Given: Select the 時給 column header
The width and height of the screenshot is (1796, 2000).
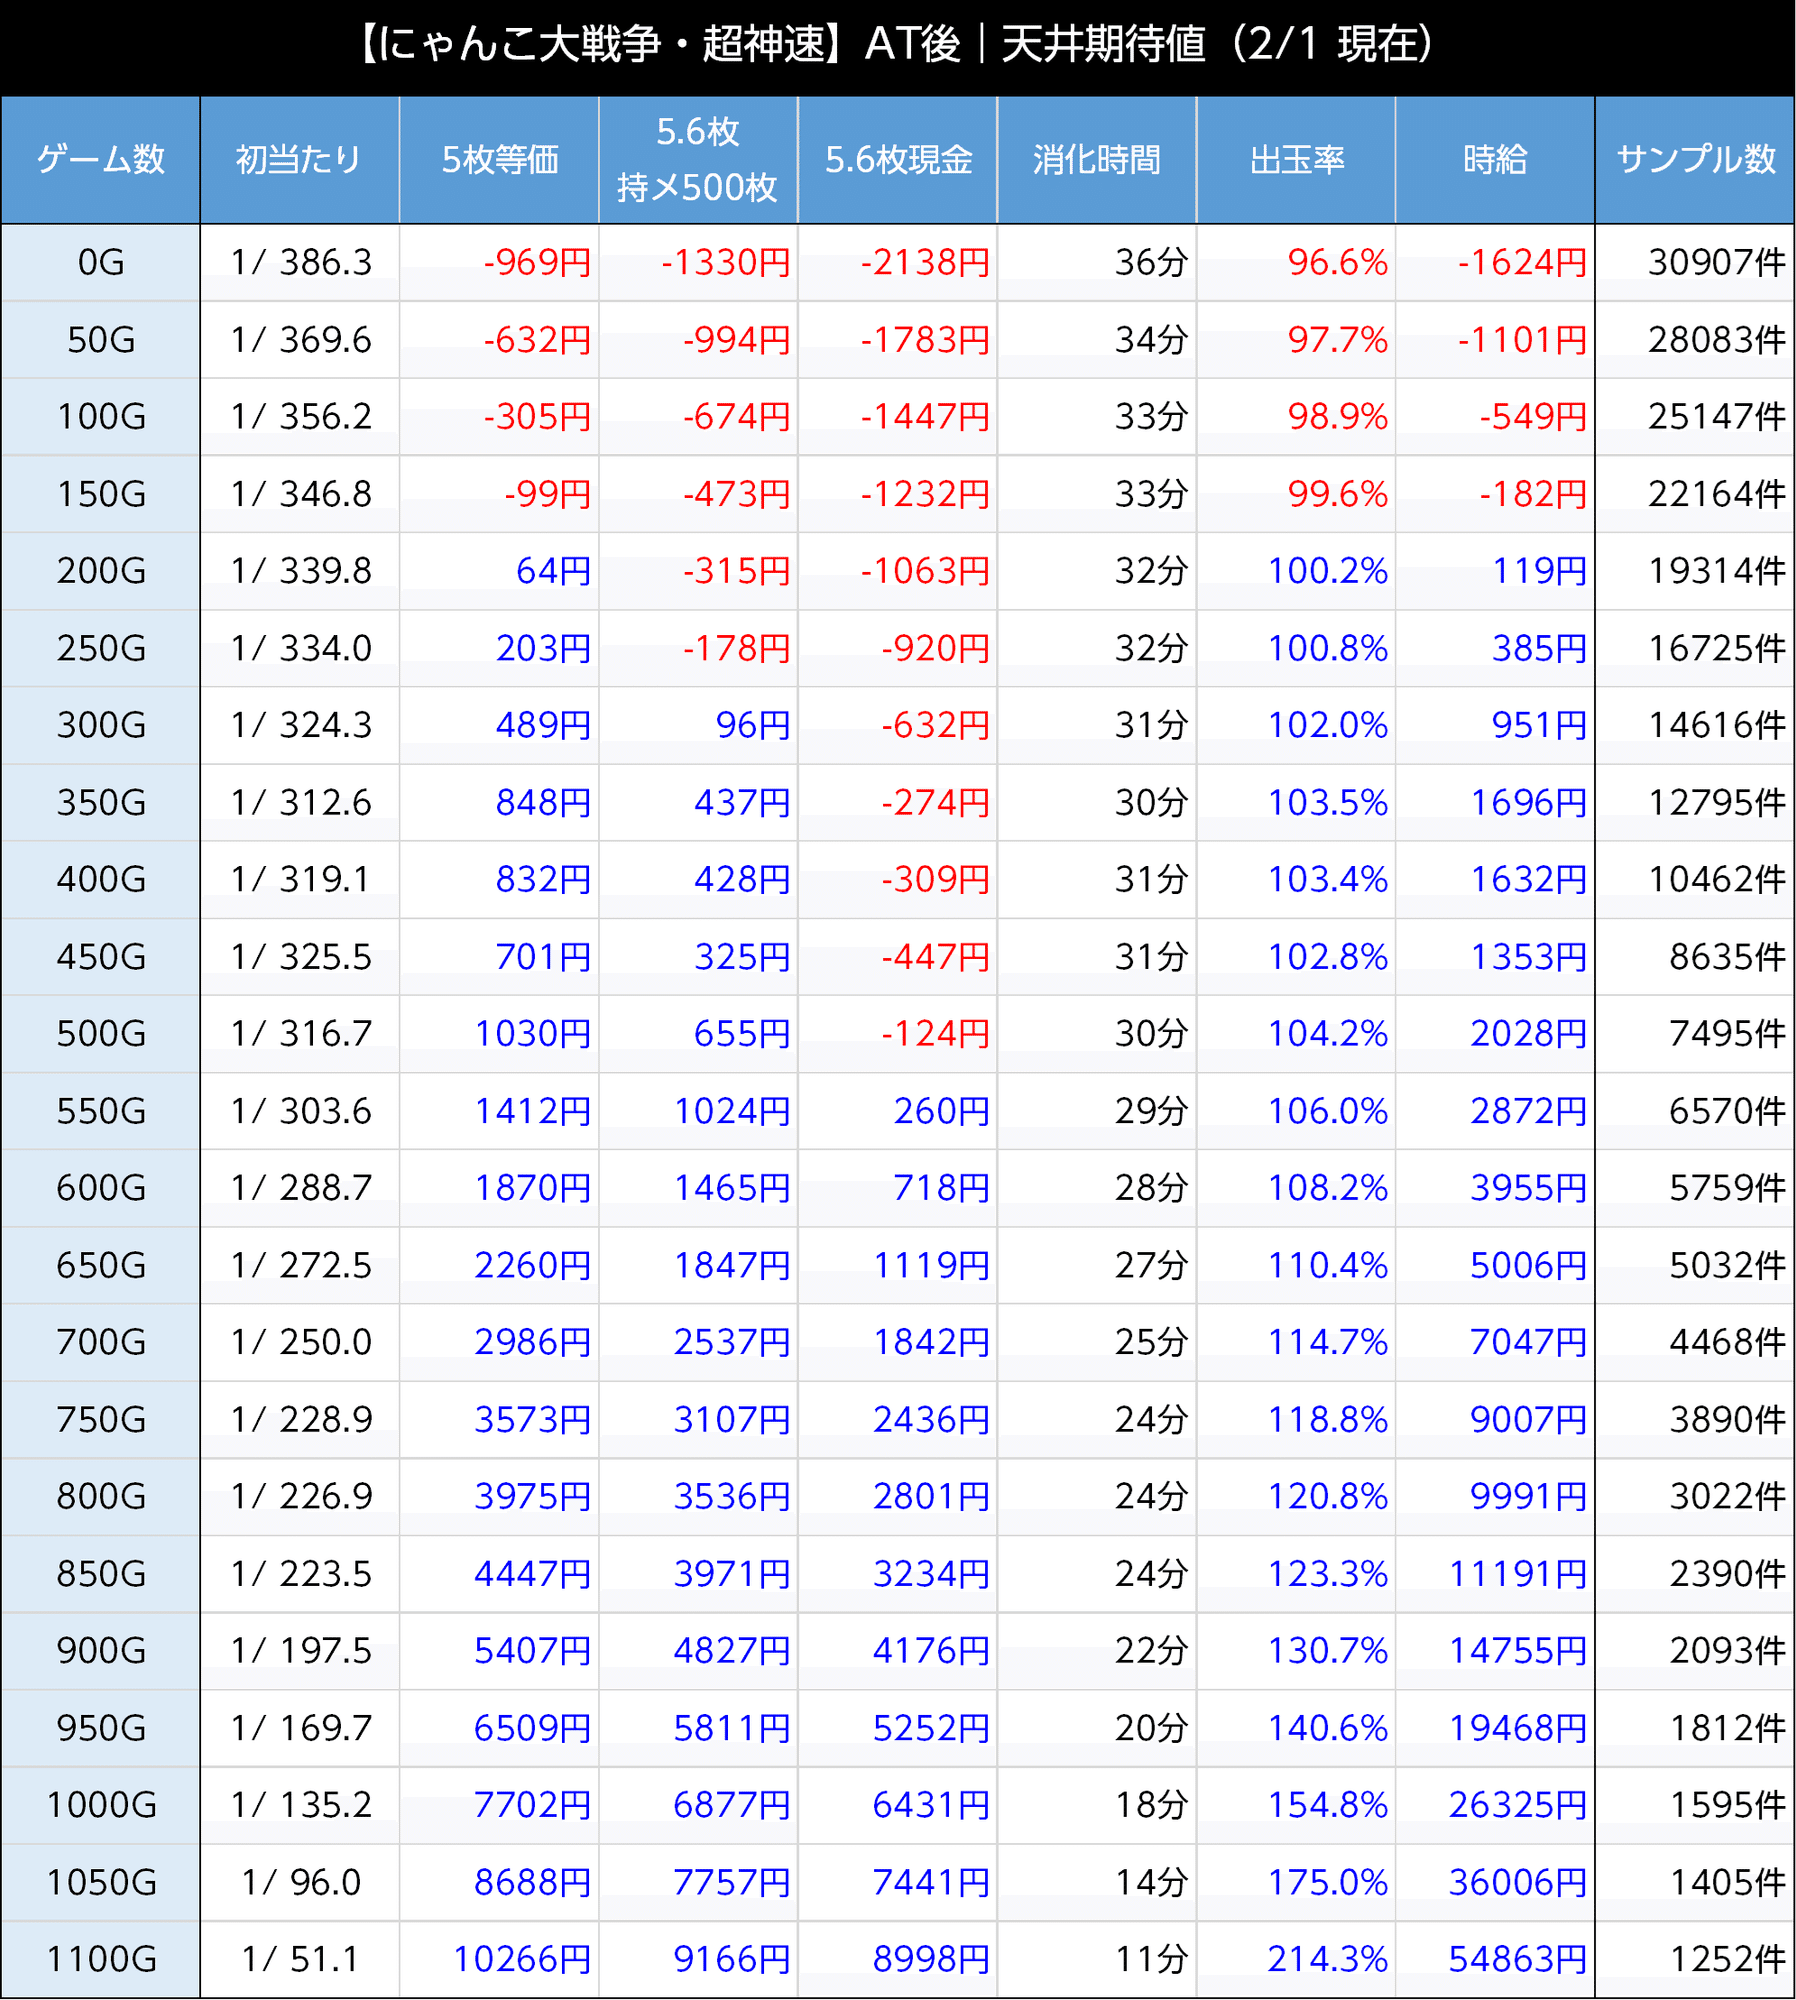Looking at the screenshot, I should 1494,159.
